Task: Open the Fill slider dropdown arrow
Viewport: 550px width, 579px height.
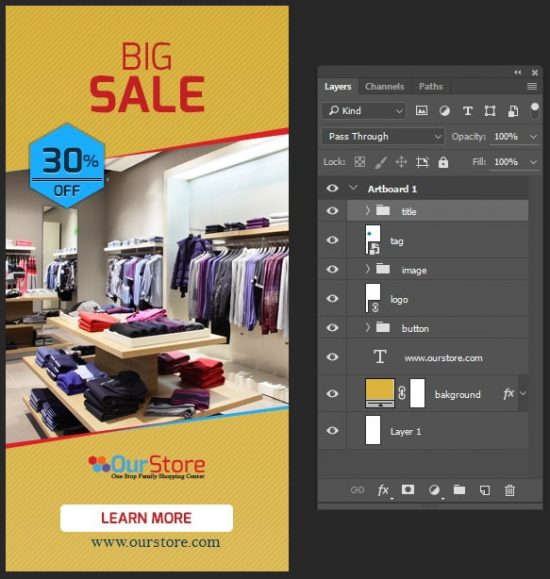Action: pos(533,162)
